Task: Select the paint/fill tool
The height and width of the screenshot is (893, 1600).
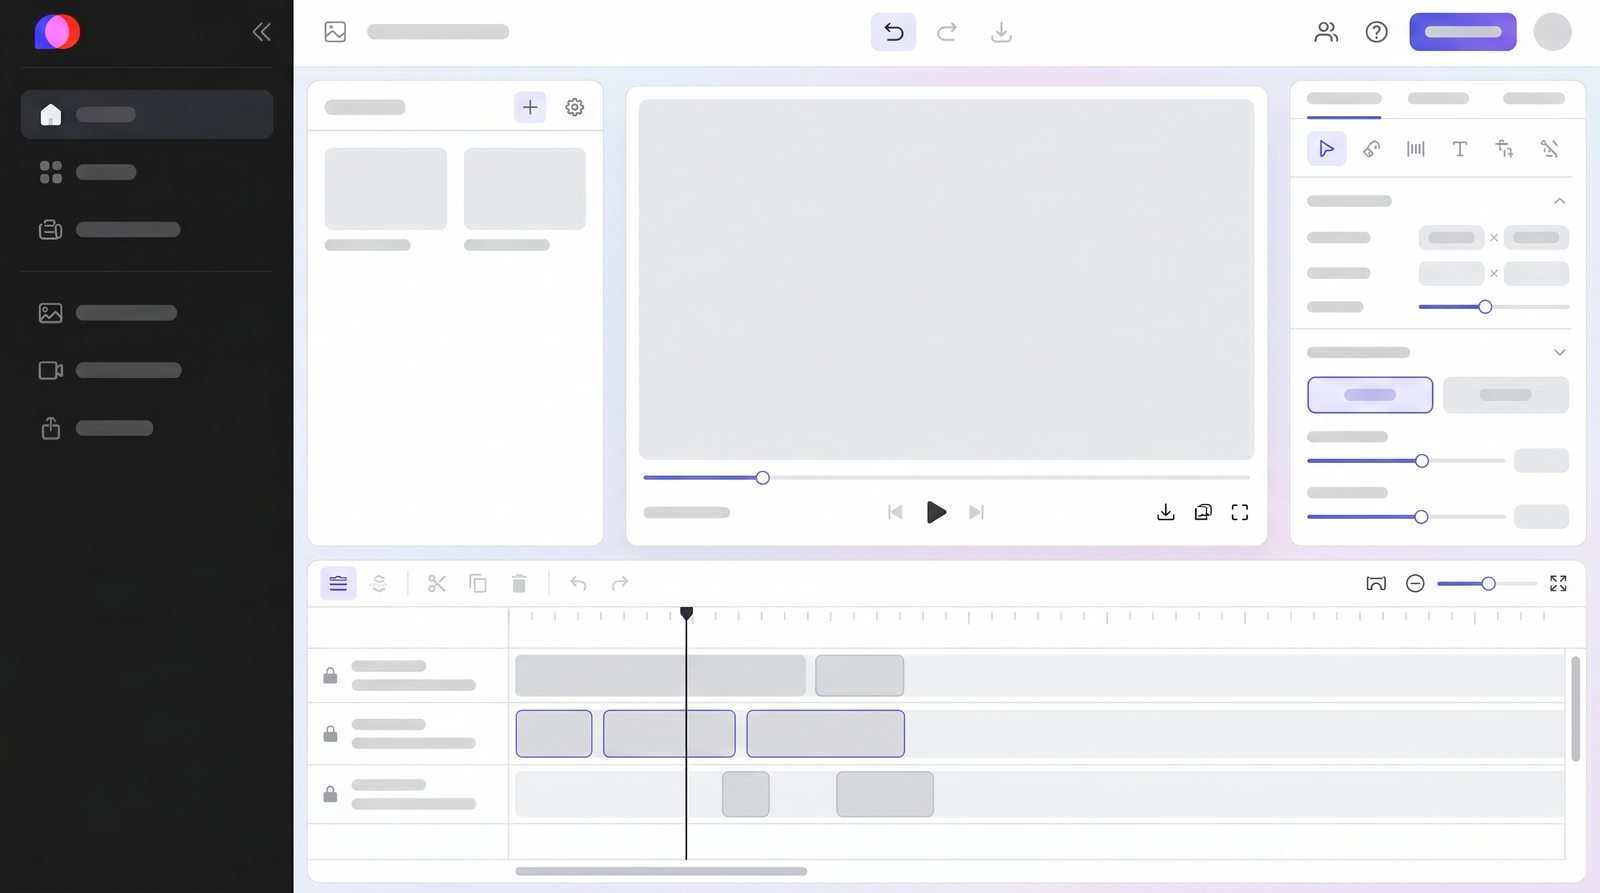Action: tap(1372, 149)
